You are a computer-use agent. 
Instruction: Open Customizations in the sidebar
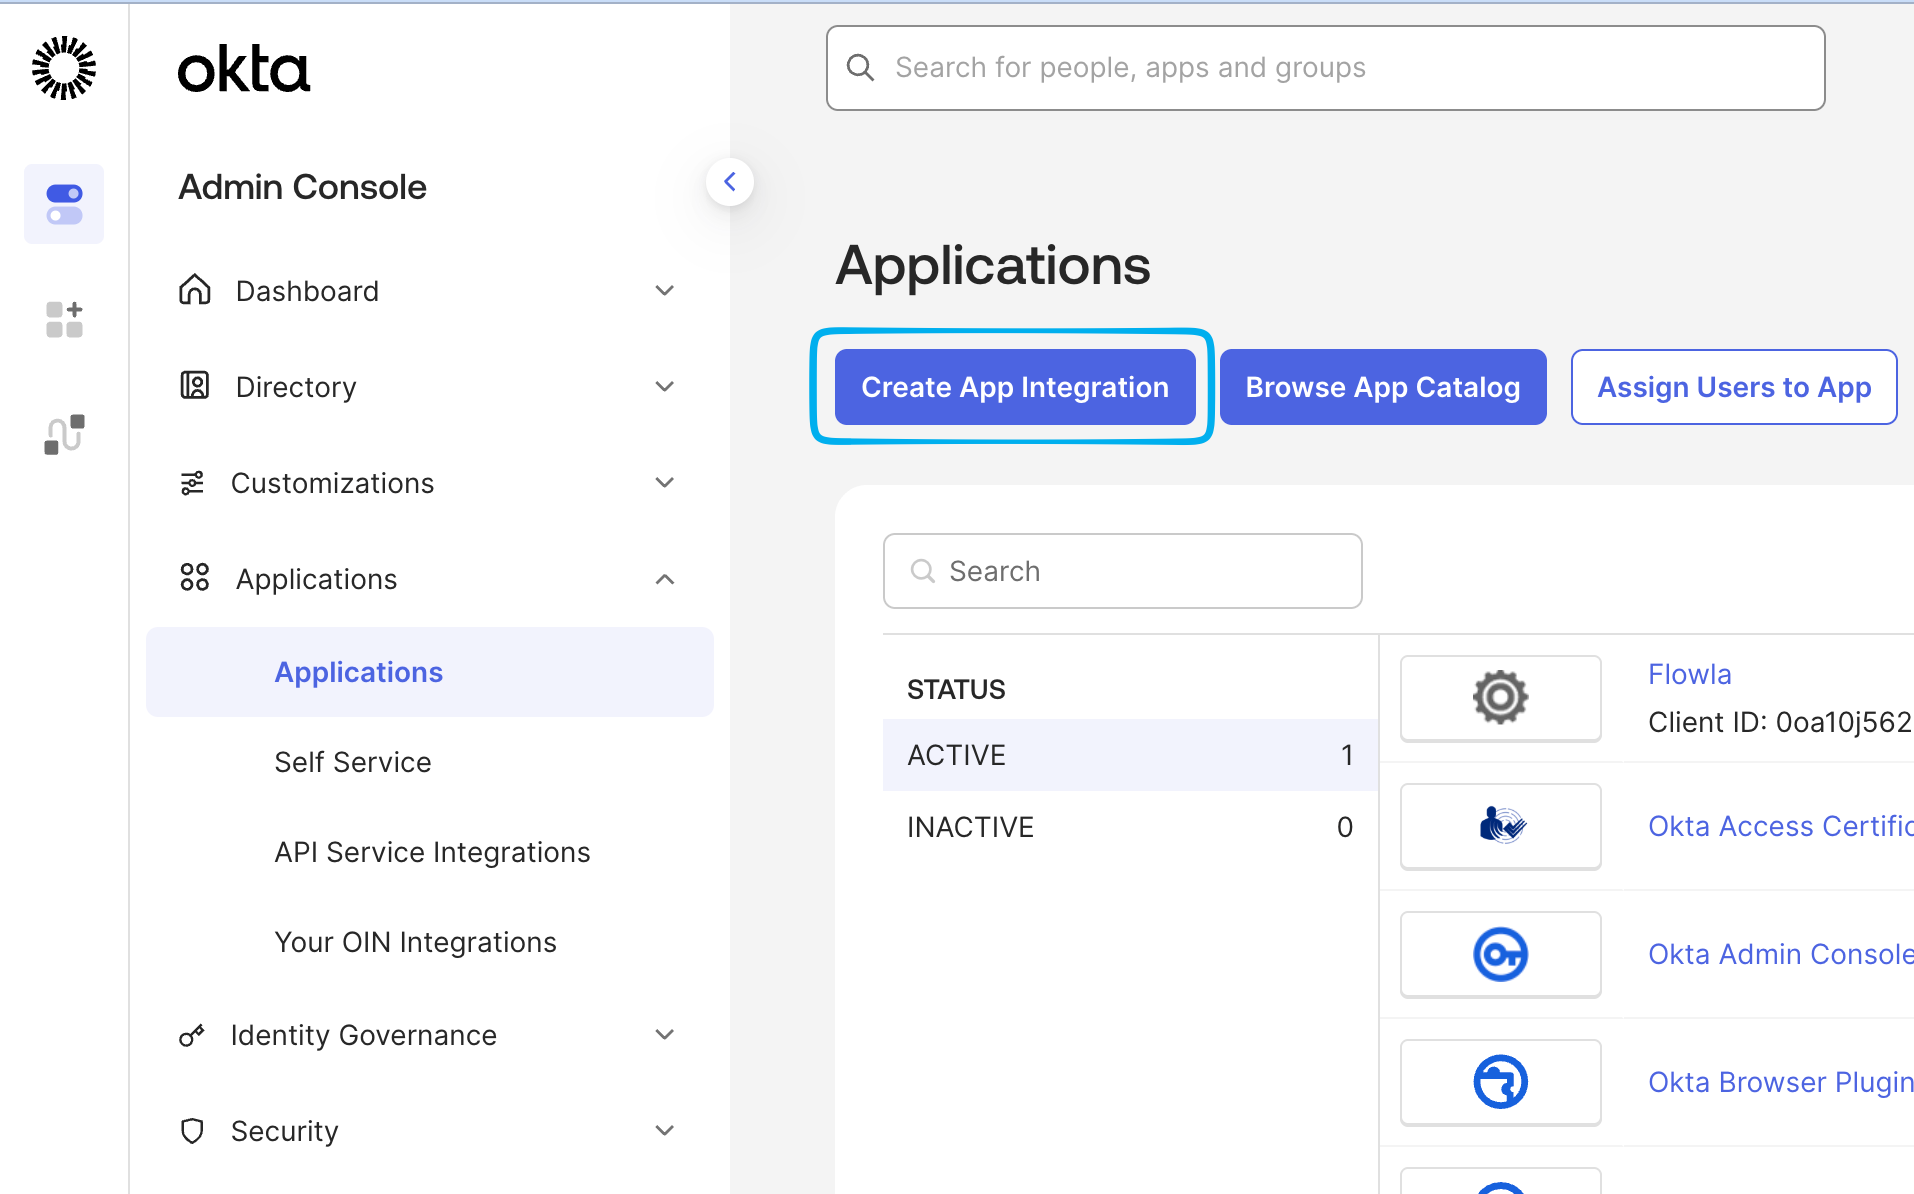pyautogui.click(x=332, y=483)
